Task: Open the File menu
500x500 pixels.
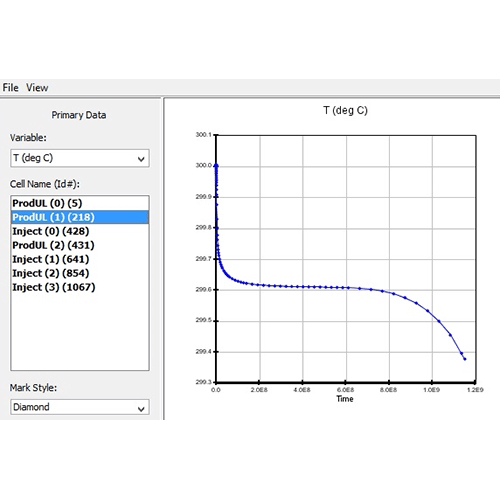Action: coord(10,88)
